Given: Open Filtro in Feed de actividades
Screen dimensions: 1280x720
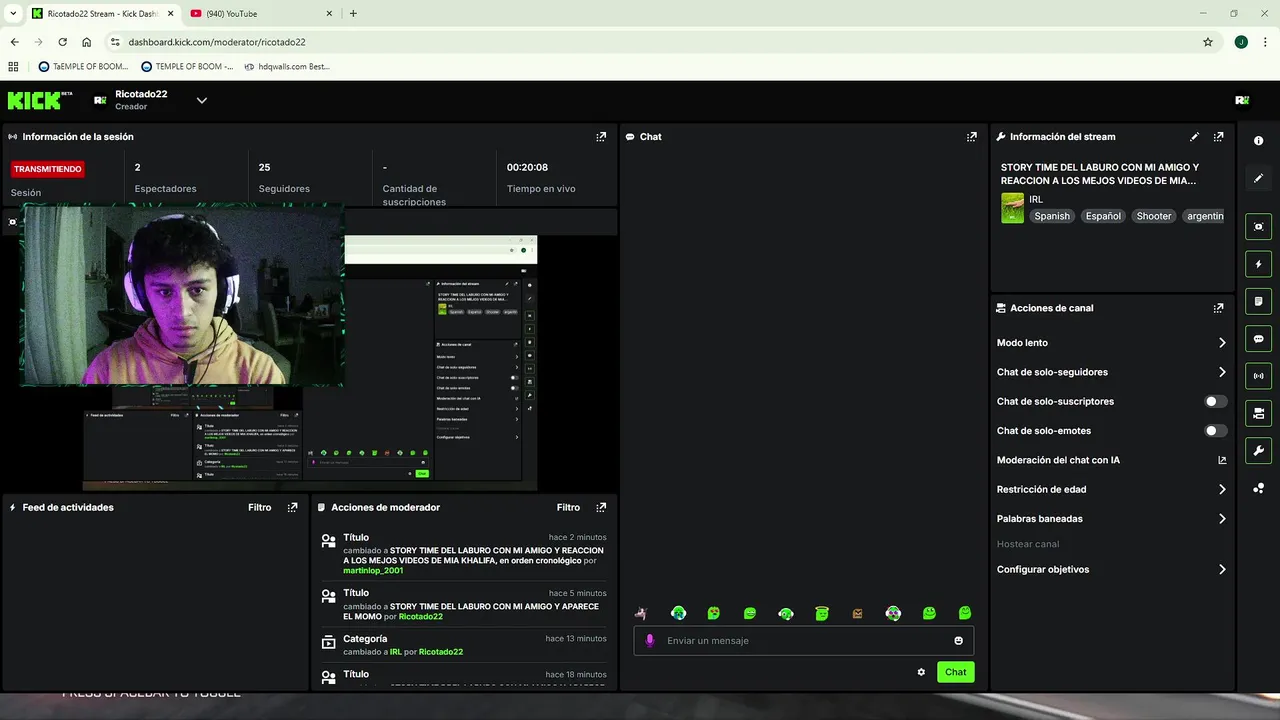Looking at the screenshot, I should (x=259, y=507).
